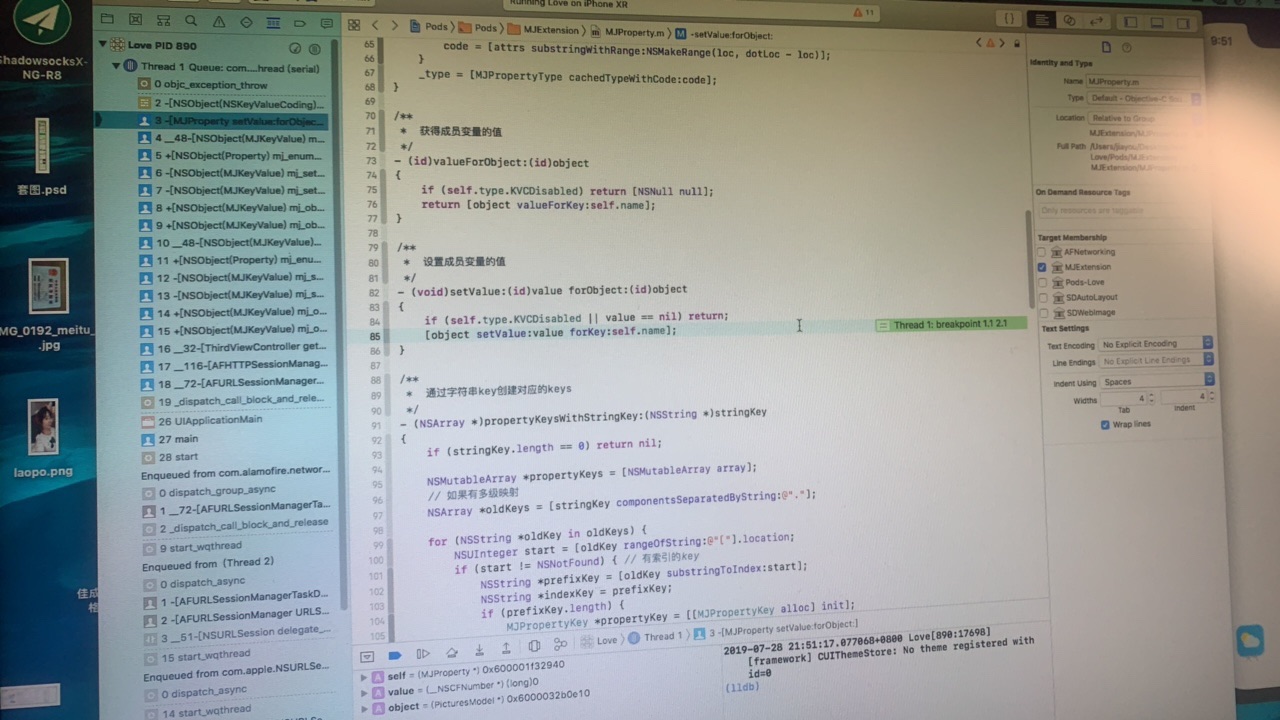The image size is (1280, 720).
Task: Expand the value variable
Action: coord(364,693)
